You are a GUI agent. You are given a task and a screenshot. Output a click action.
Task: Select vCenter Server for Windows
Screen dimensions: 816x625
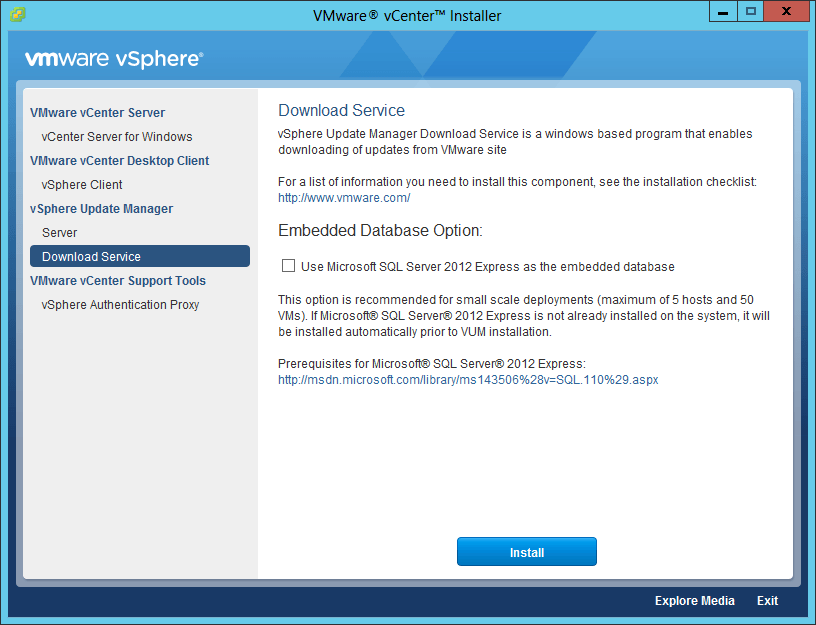coord(117,137)
